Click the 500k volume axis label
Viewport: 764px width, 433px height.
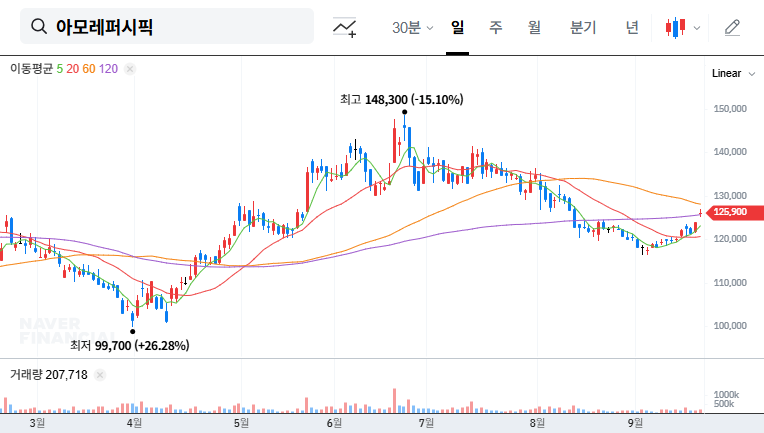click(x=724, y=404)
